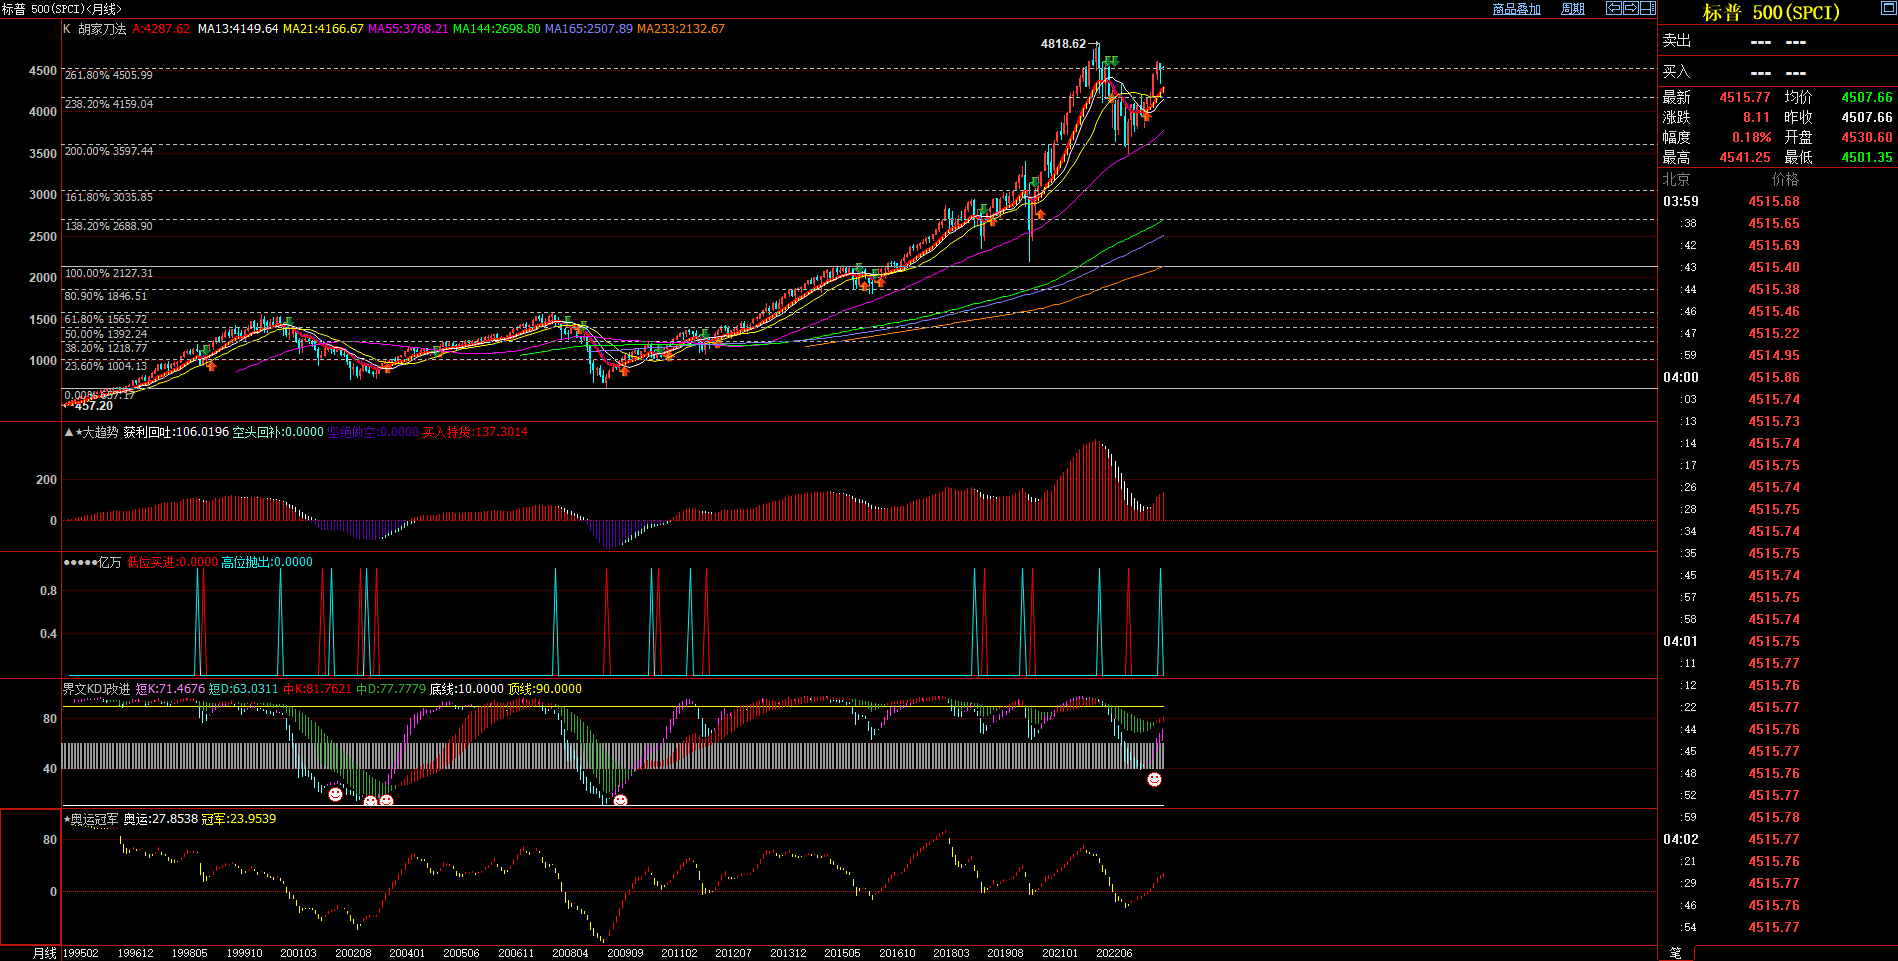The width and height of the screenshot is (1898, 961).
Task: Toggle the side panel layout icon
Action: 1647,8
